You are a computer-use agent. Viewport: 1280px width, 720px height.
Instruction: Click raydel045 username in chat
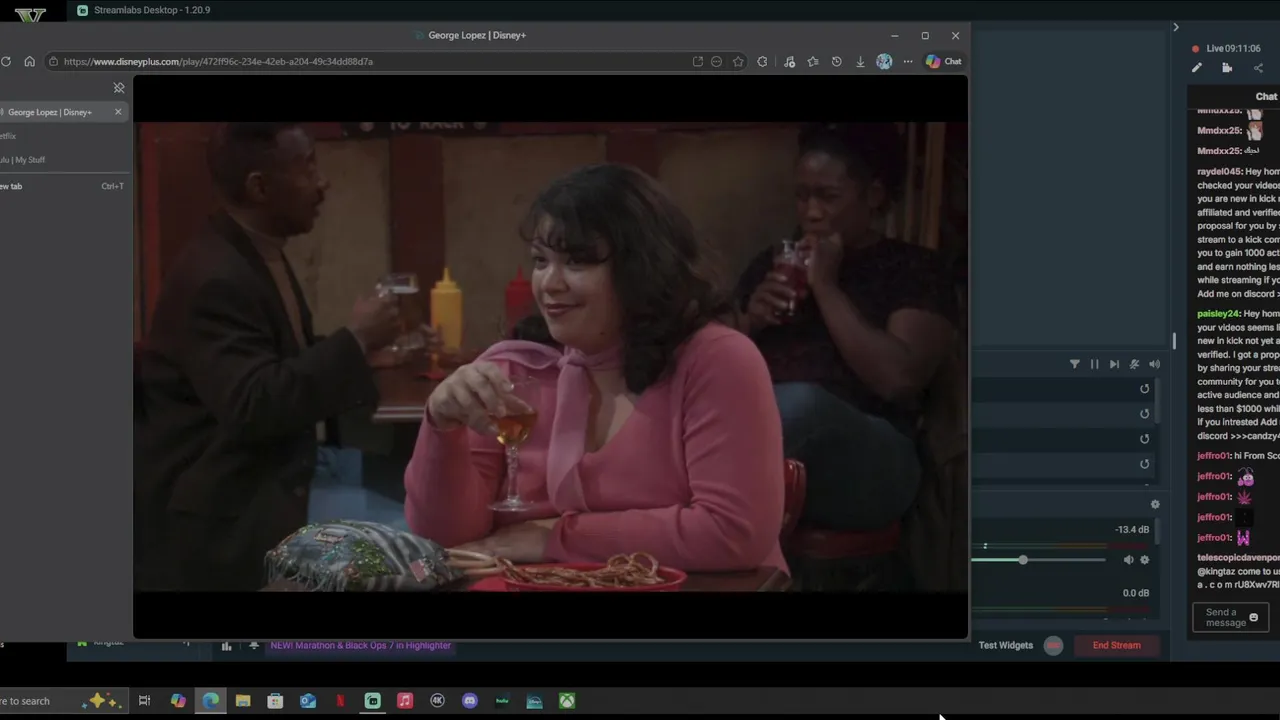1219,172
